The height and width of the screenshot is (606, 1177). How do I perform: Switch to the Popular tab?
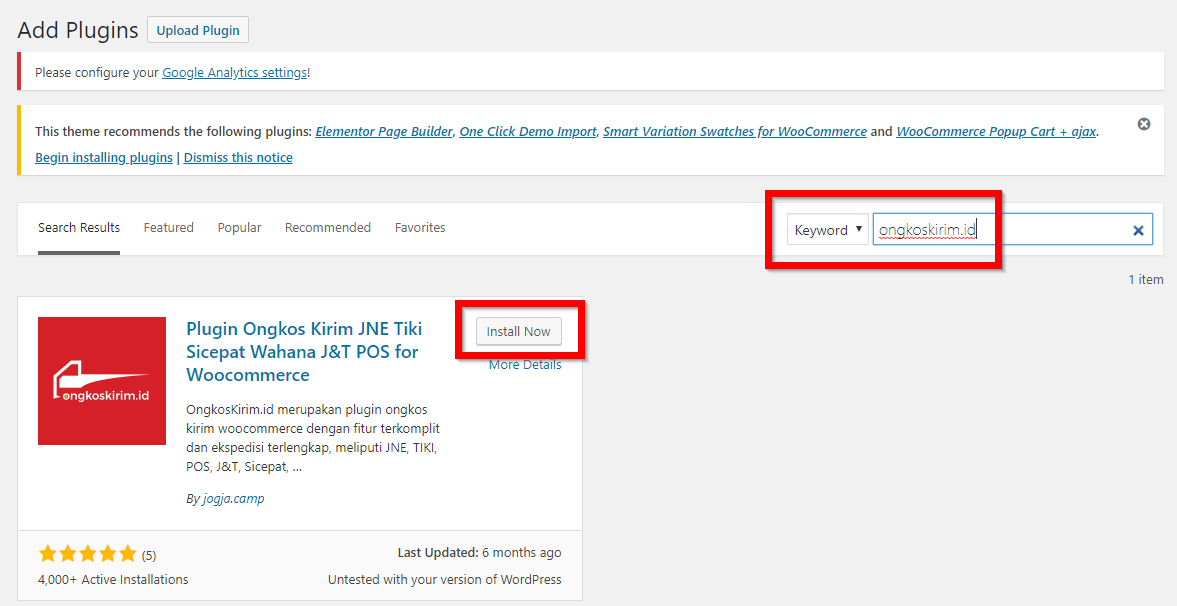(239, 228)
